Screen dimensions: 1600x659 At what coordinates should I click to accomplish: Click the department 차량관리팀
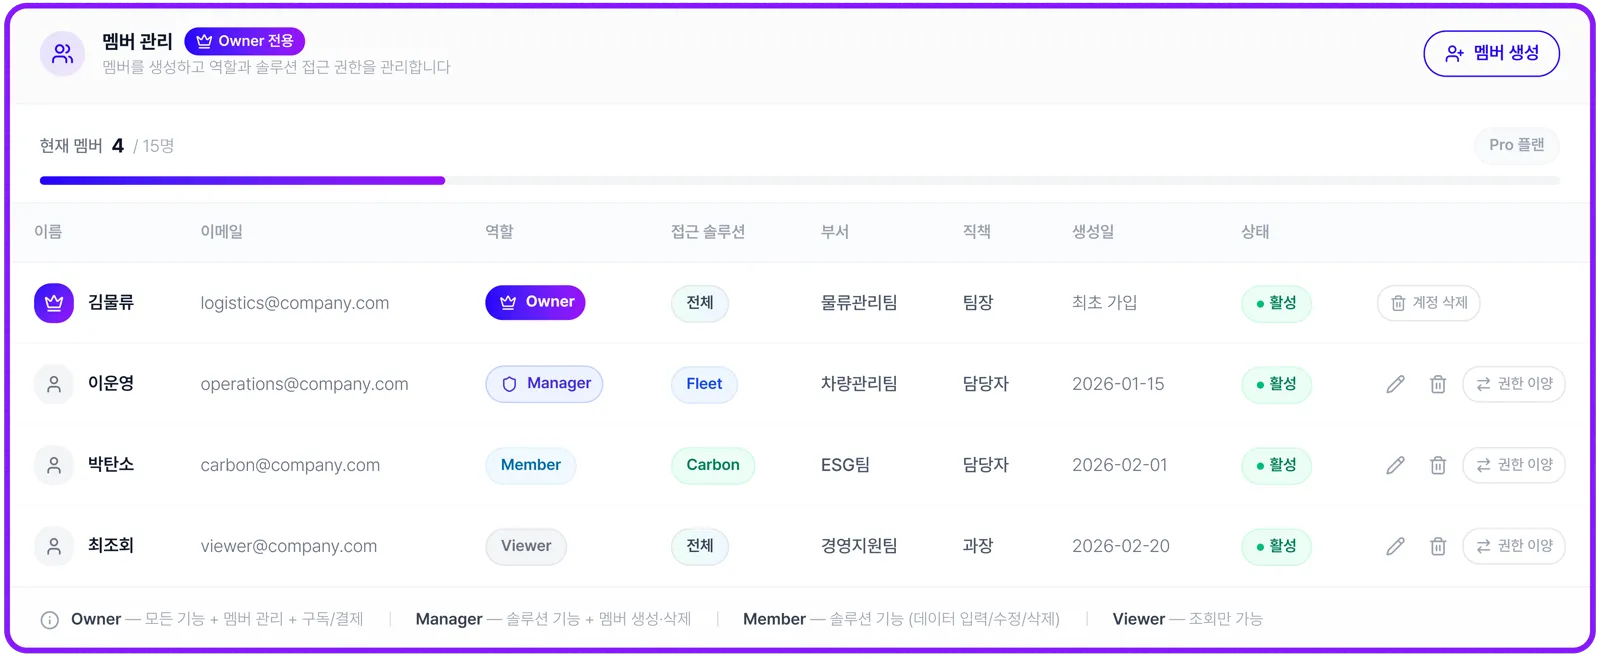pyautogui.click(x=859, y=384)
